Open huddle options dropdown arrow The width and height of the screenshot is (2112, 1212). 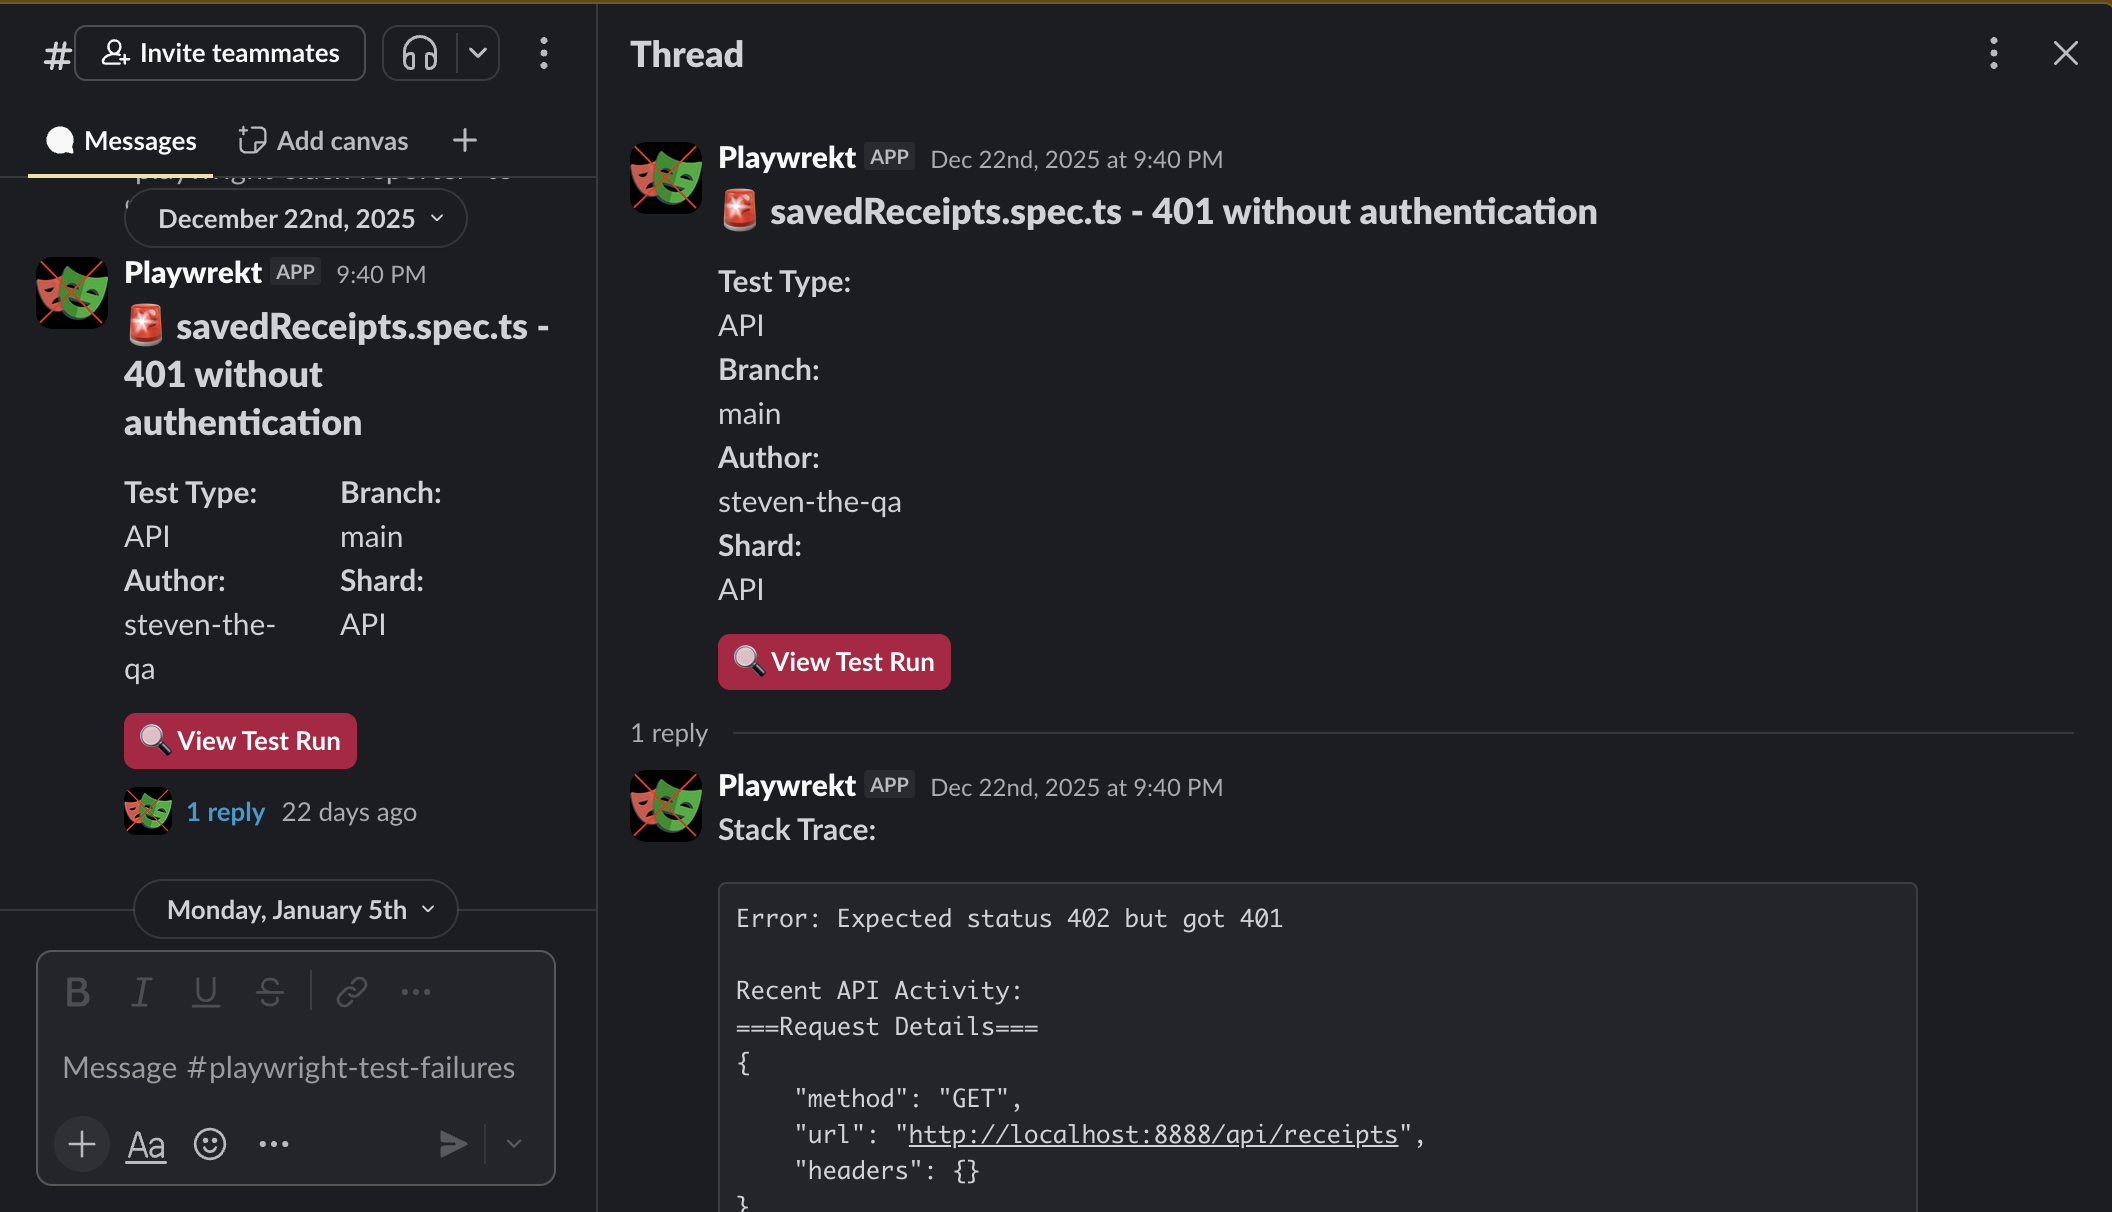(478, 53)
